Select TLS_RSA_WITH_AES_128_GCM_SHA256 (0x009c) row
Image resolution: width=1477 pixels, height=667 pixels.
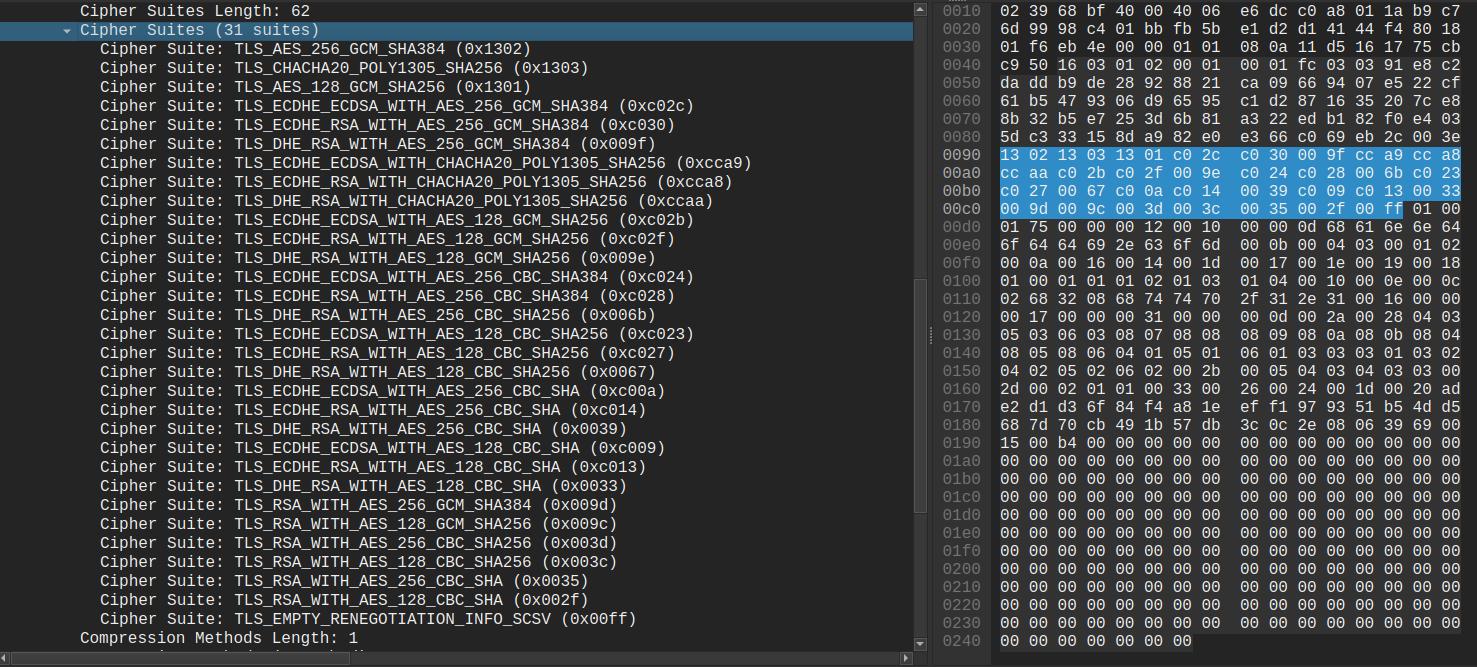[x=456, y=524]
